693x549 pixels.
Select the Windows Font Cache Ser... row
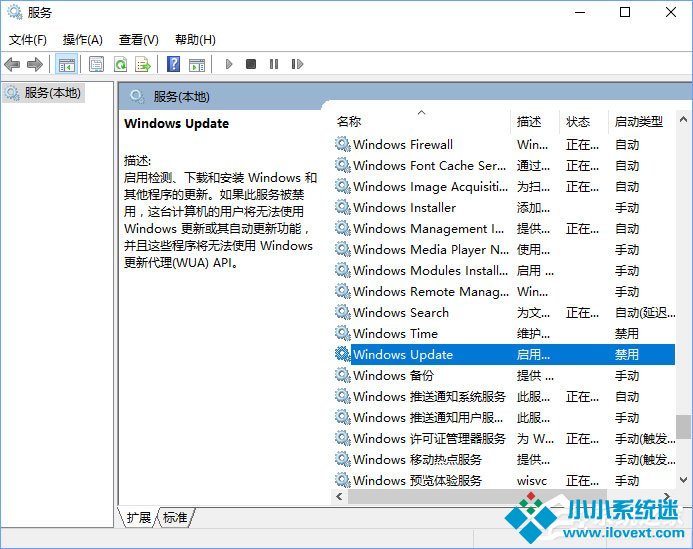click(504, 165)
